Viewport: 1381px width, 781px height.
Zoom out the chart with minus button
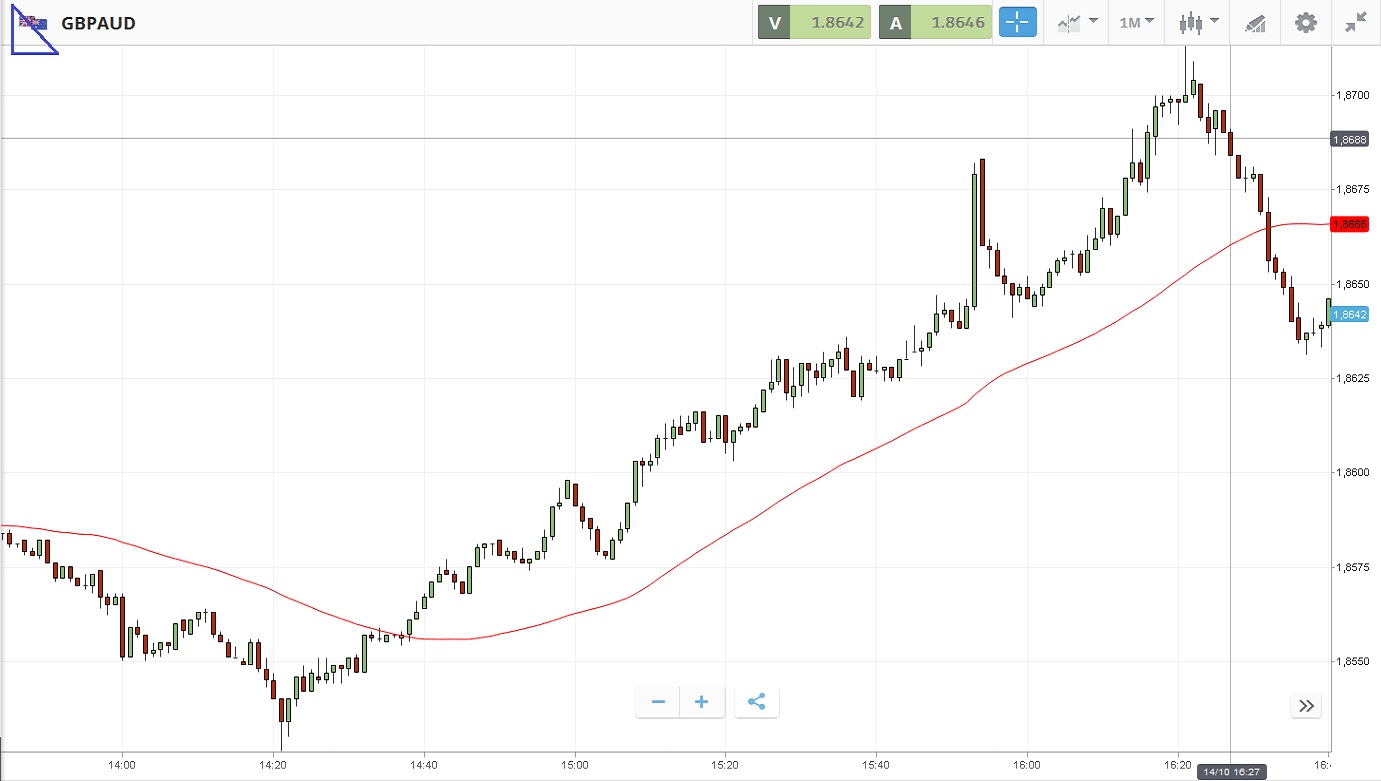658,702
